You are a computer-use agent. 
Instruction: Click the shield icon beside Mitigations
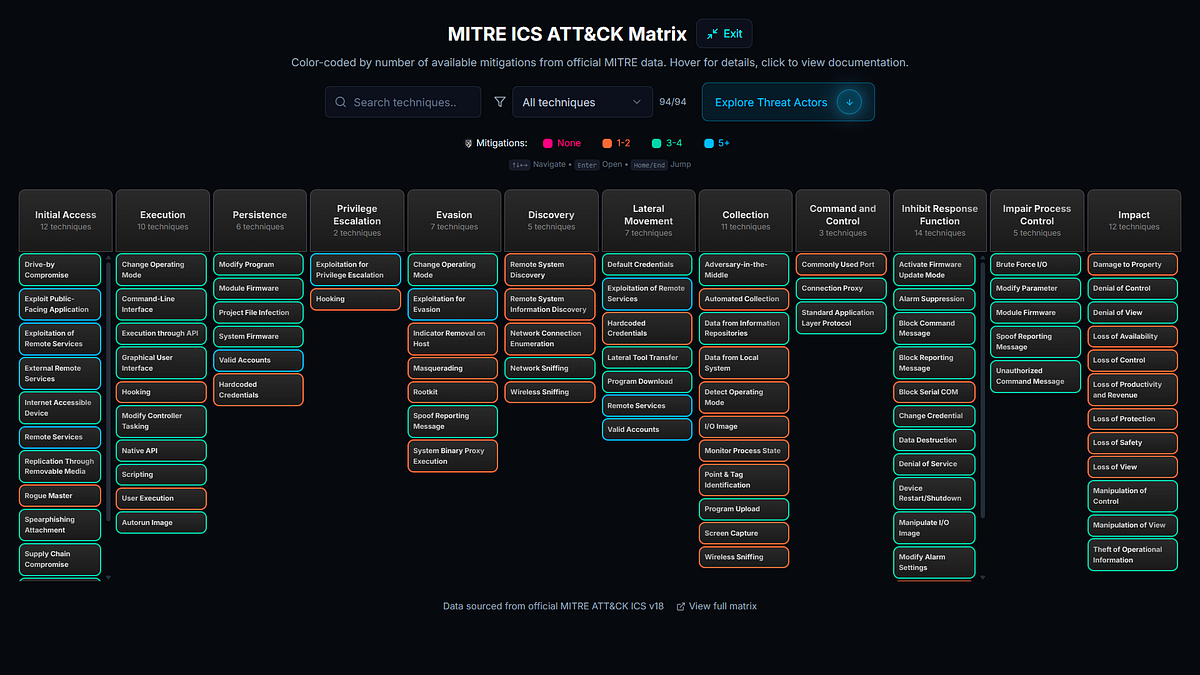tap(469, 143)
